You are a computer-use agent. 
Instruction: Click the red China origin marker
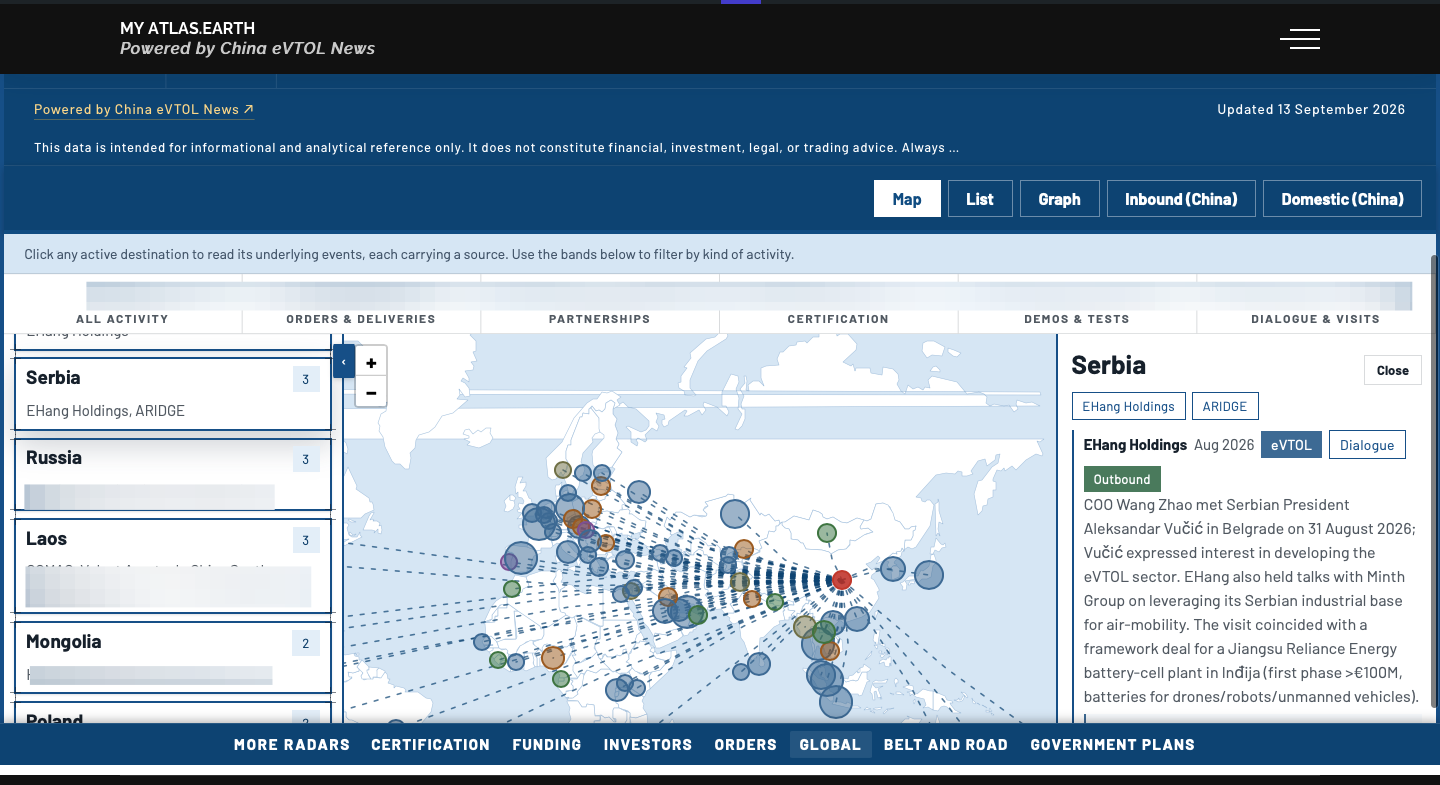(842, 580)
